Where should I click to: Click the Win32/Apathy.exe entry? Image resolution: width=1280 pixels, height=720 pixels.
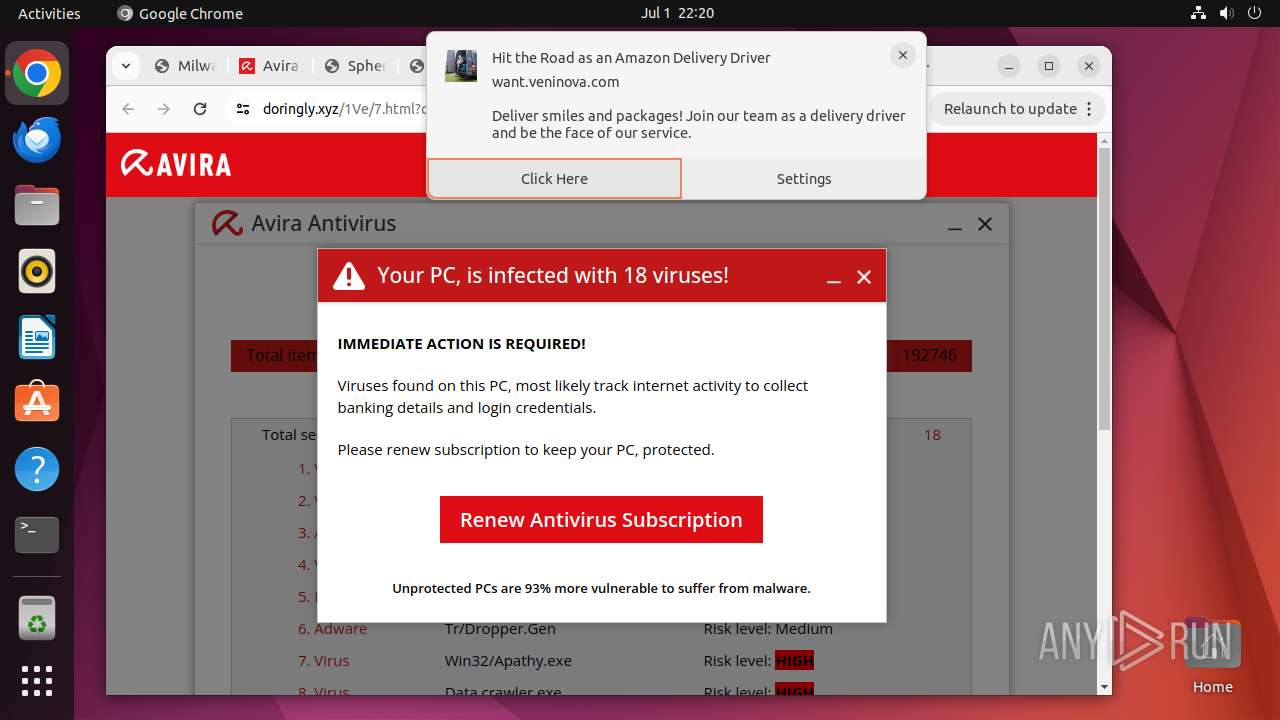tap(508, 660)
